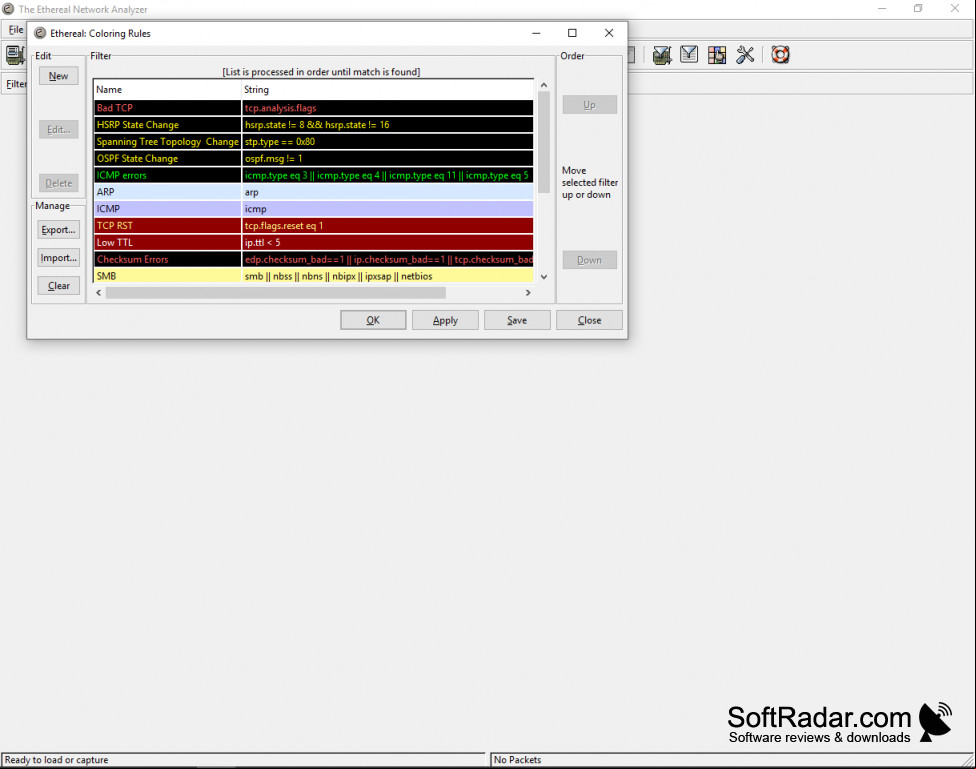Click the Import... button
Viewport: 976px width, 769px height.
tap(59, 258)
